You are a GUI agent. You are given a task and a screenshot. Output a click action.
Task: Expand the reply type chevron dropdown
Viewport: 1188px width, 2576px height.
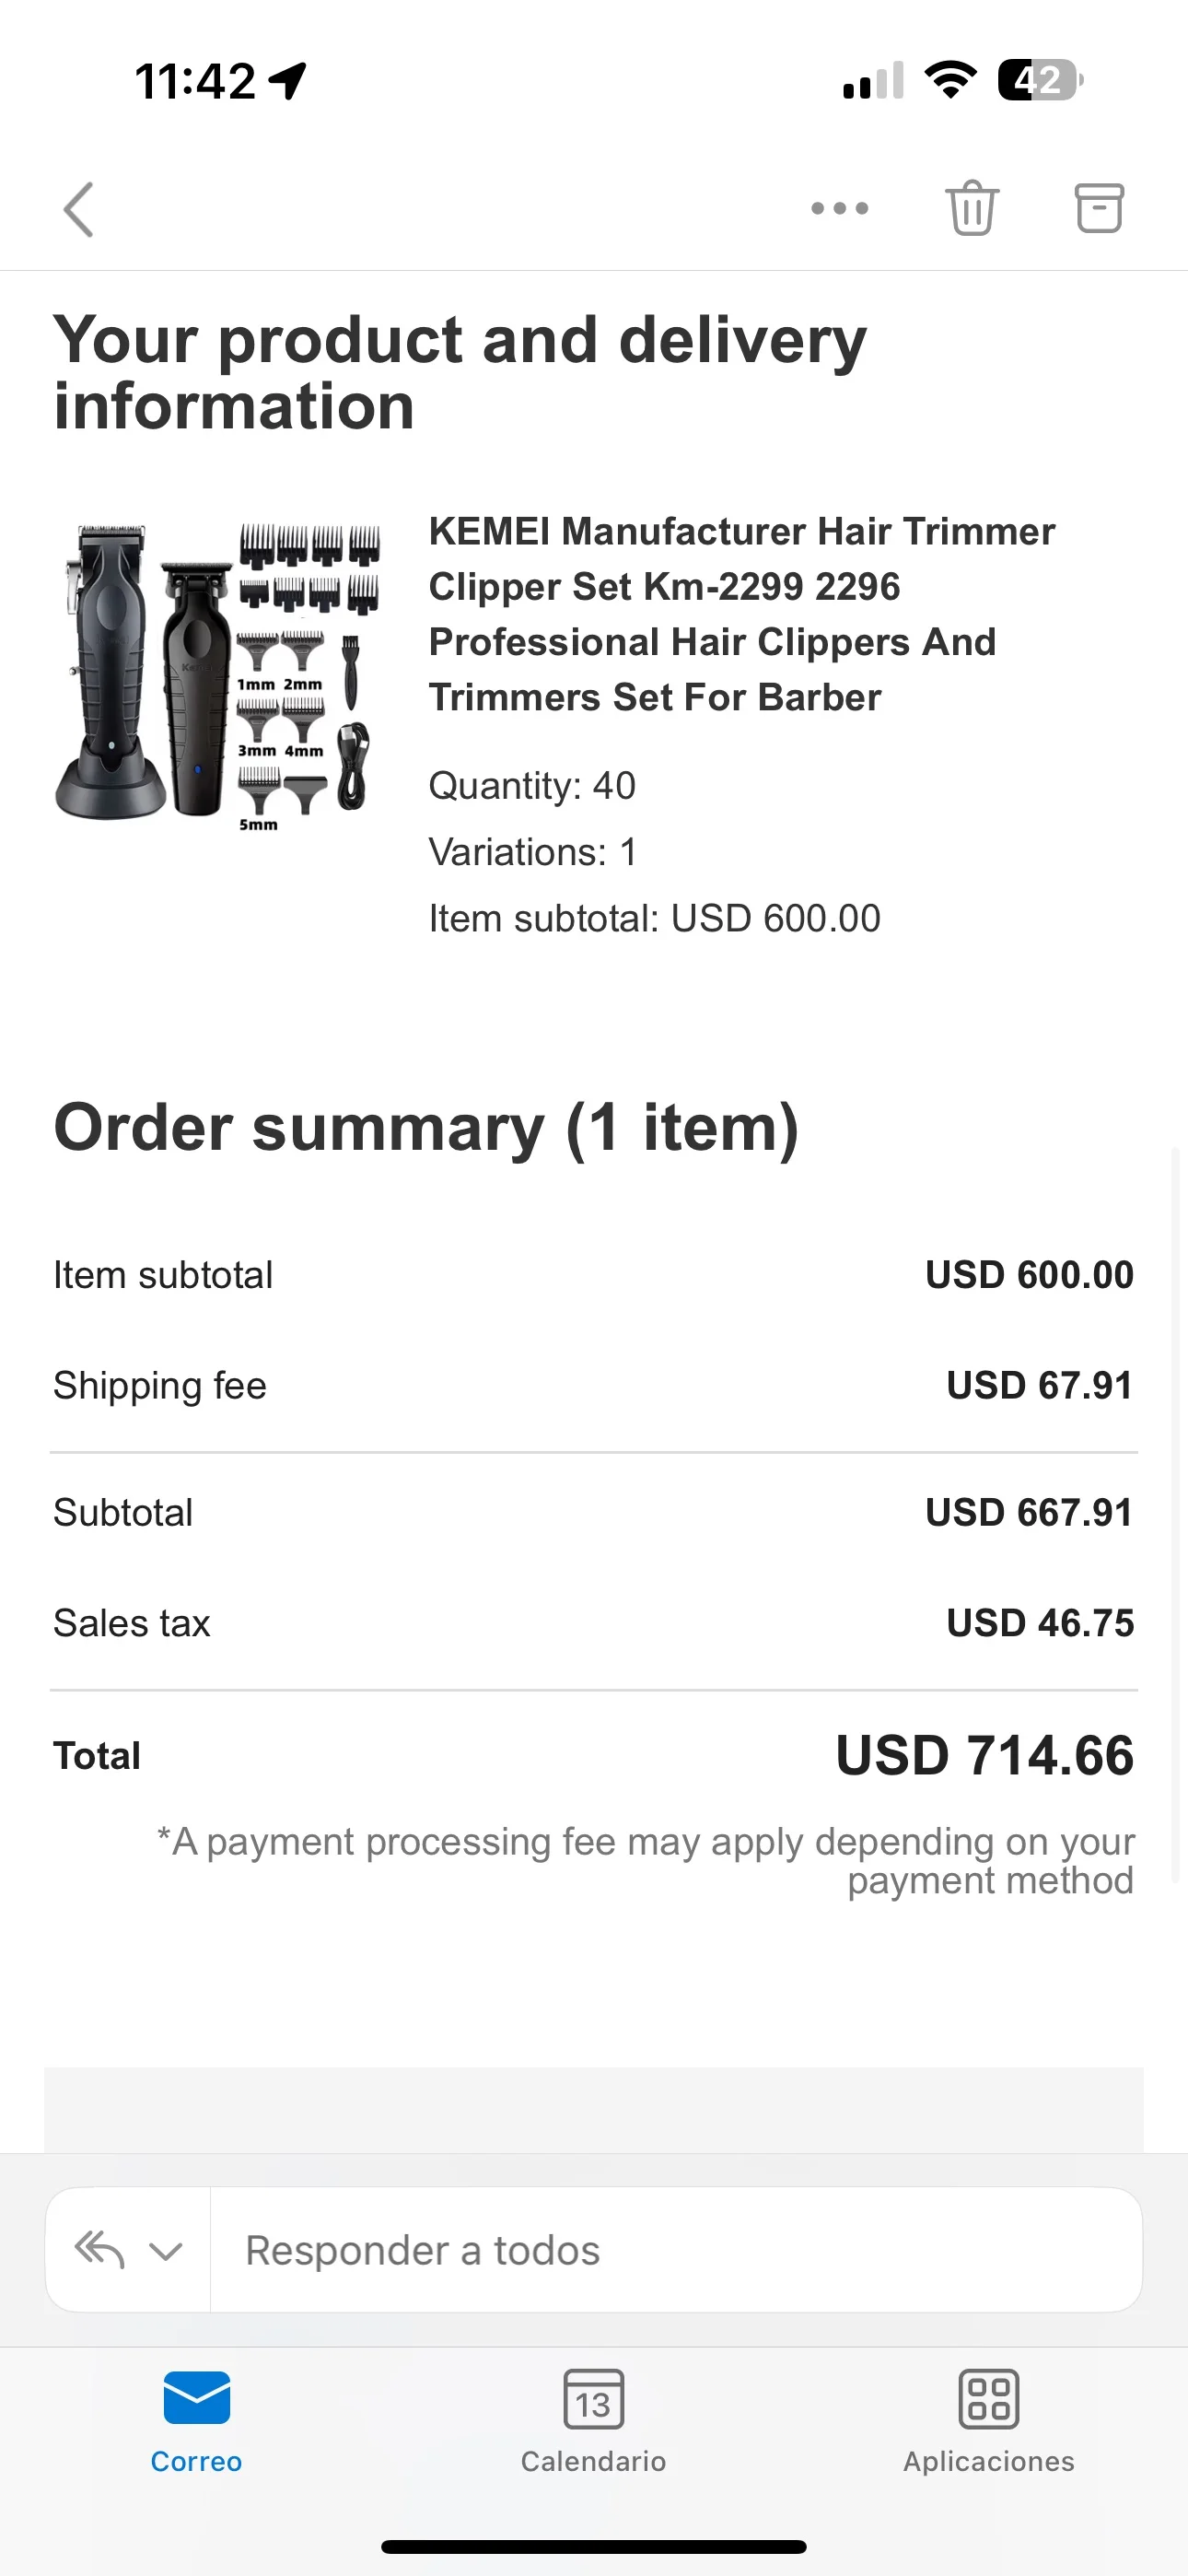pos(165,2251)
